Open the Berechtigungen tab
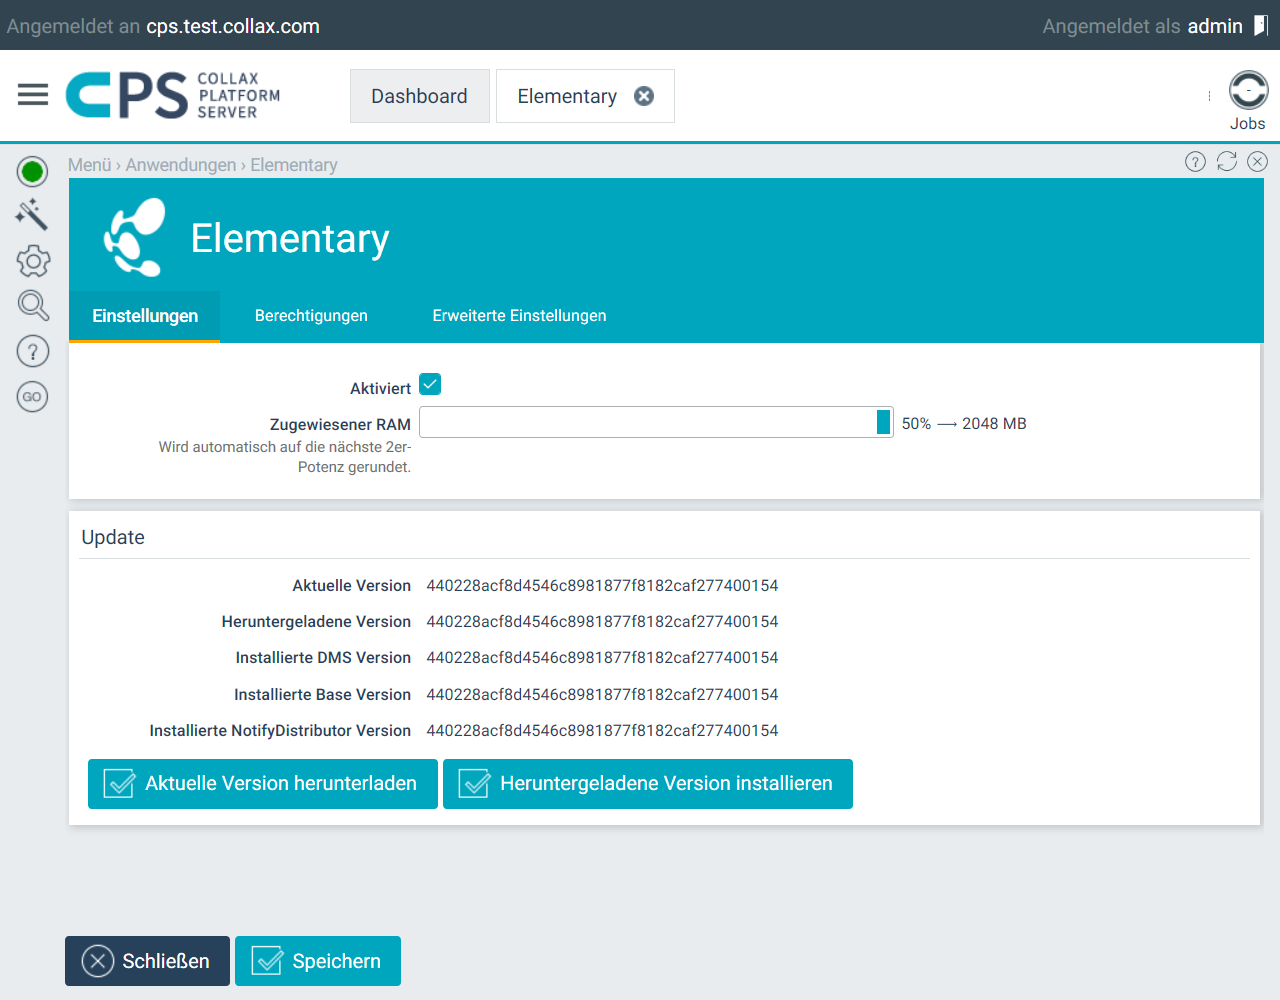The width and height of the screenshot is (1280, 1000). click(x=311, y=316)
